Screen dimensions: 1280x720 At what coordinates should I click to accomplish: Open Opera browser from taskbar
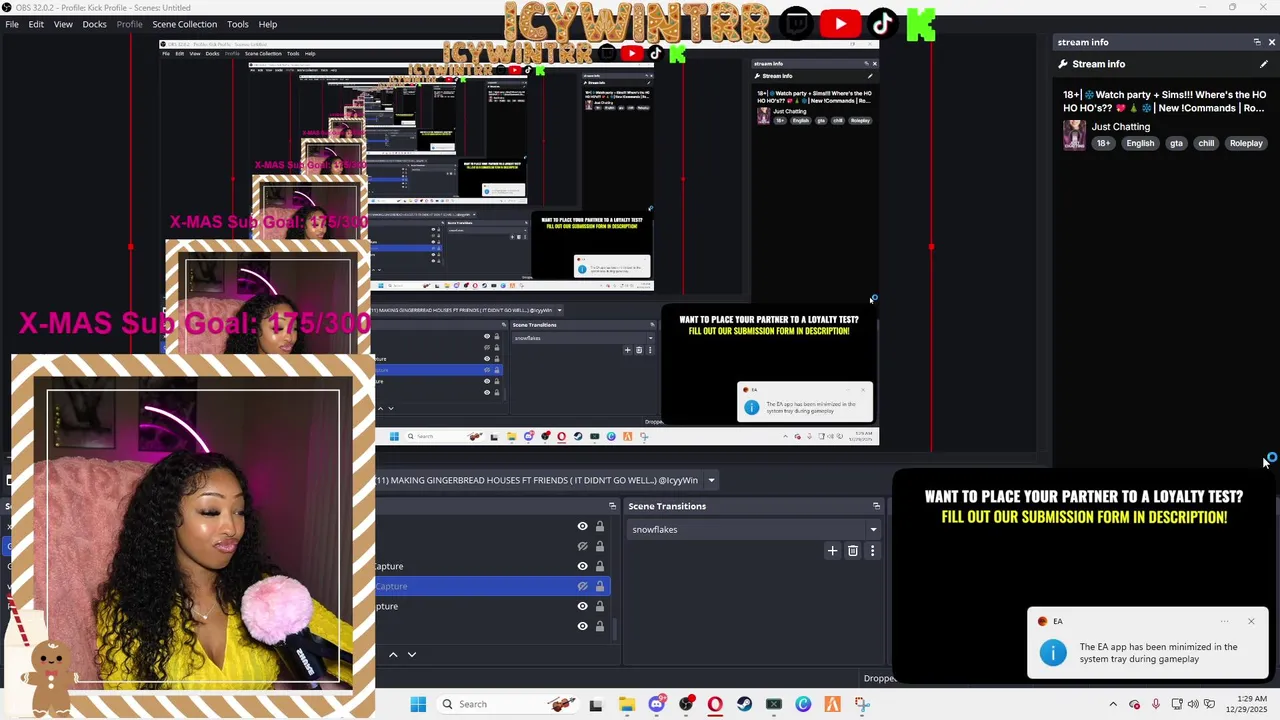pos(715,704)
